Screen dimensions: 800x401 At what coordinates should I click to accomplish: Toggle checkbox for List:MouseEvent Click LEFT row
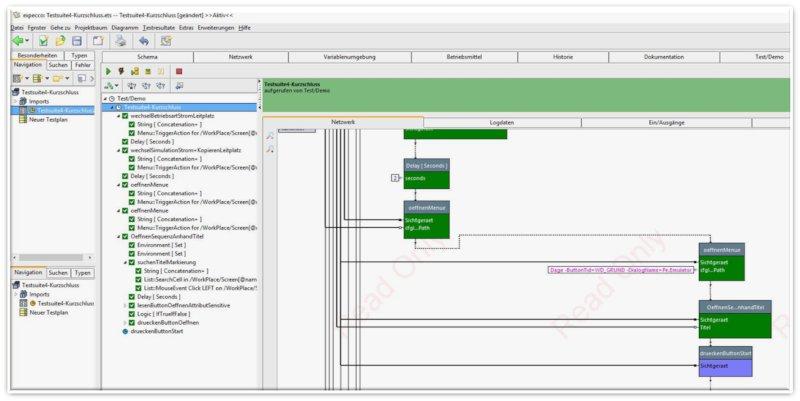click(138, 288)
